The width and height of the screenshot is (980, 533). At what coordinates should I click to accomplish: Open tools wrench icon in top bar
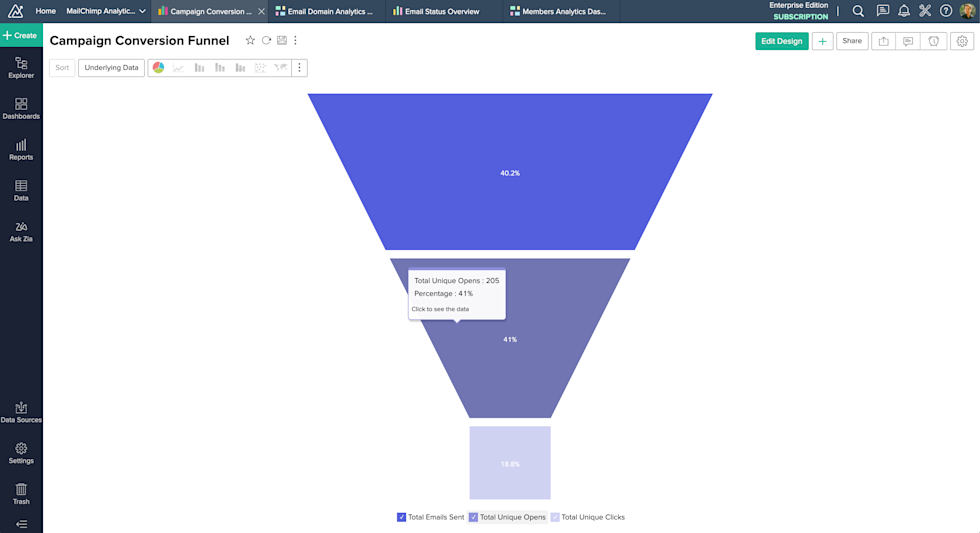click(x=925, y=11)
